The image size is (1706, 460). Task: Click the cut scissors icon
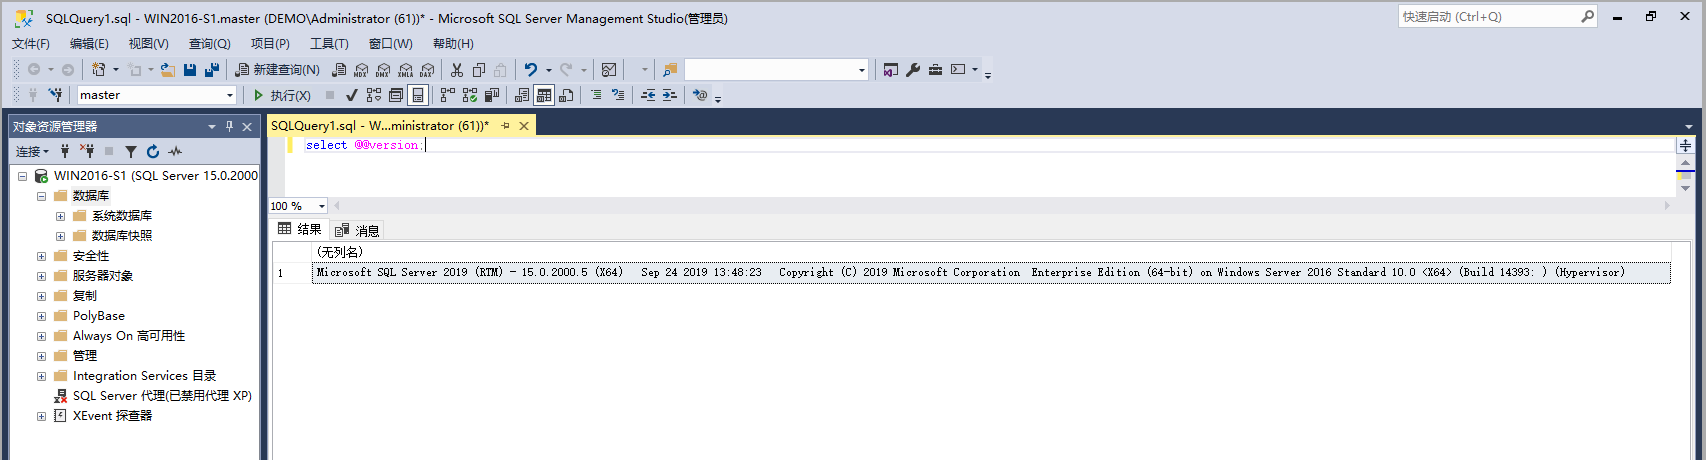(x=457, y=70)
